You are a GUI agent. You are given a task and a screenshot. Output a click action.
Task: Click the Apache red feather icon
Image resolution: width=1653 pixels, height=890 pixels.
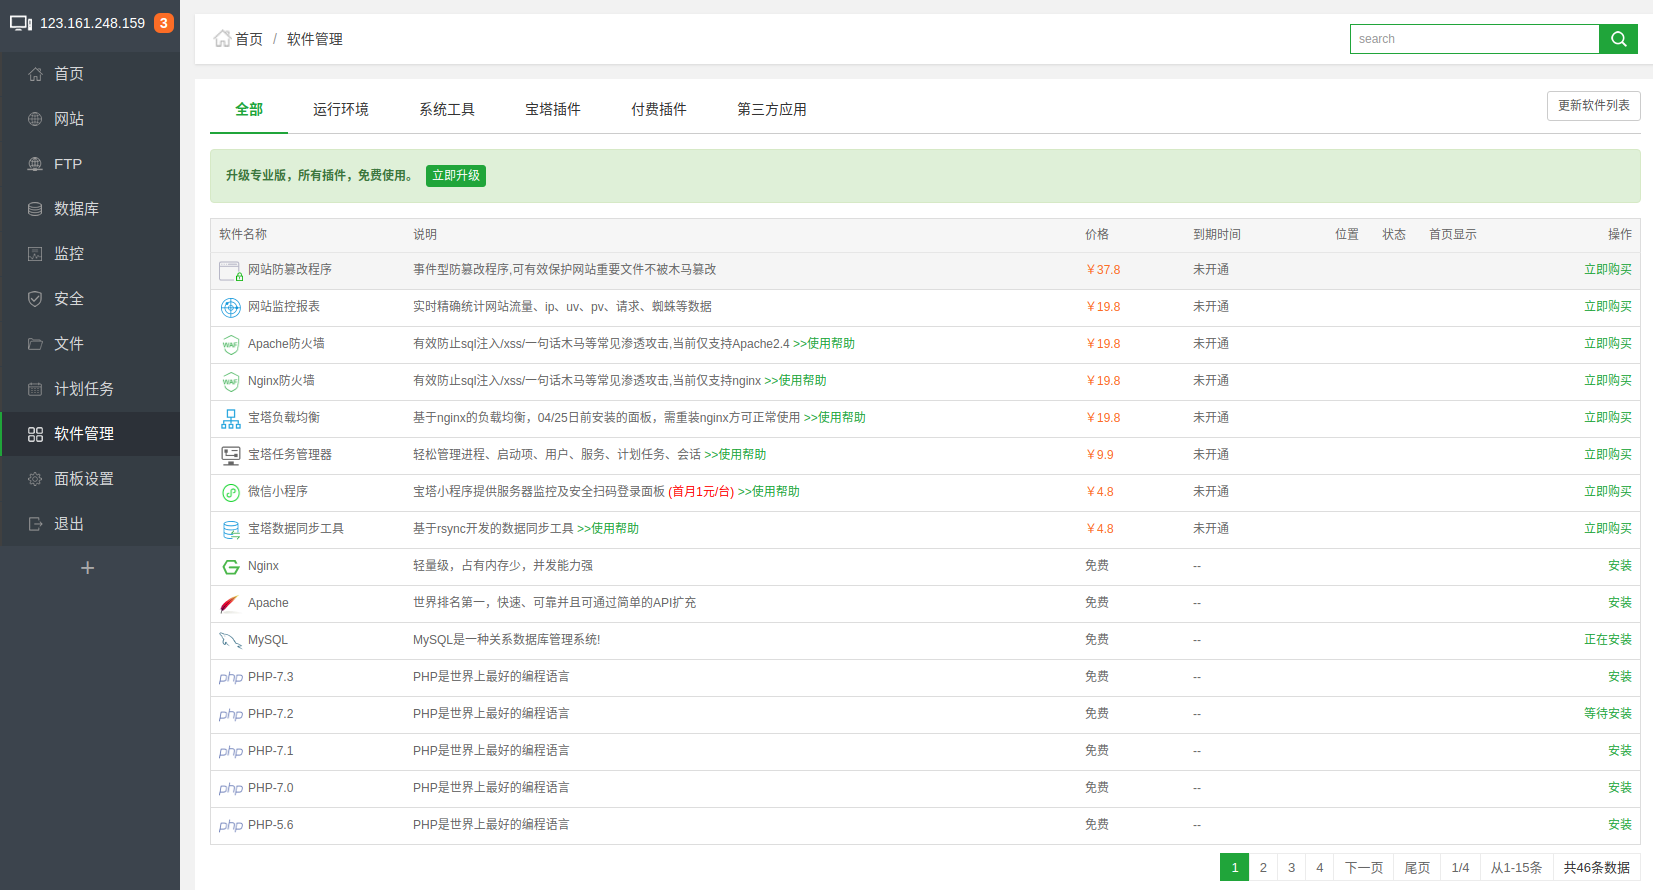point(230,604)
